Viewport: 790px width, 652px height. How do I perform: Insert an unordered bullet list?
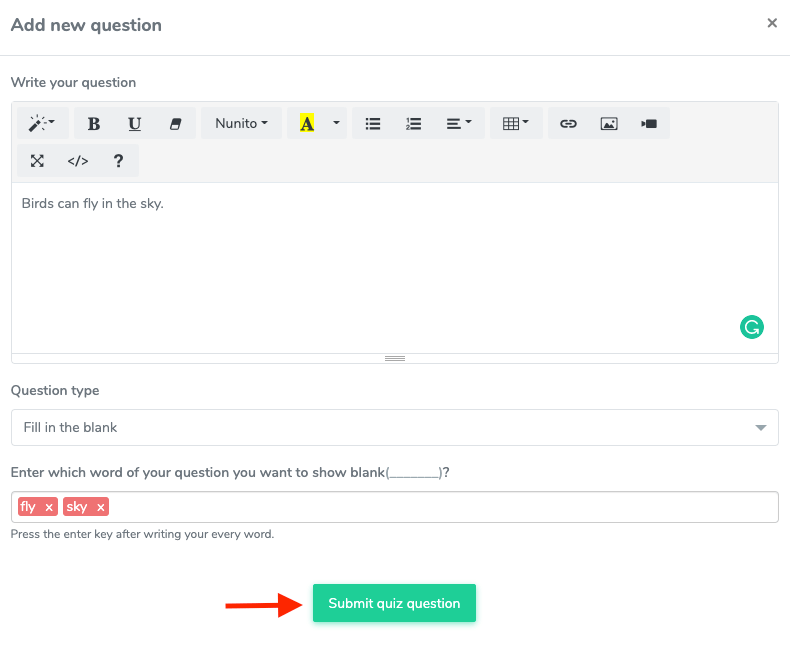(373, 124)
